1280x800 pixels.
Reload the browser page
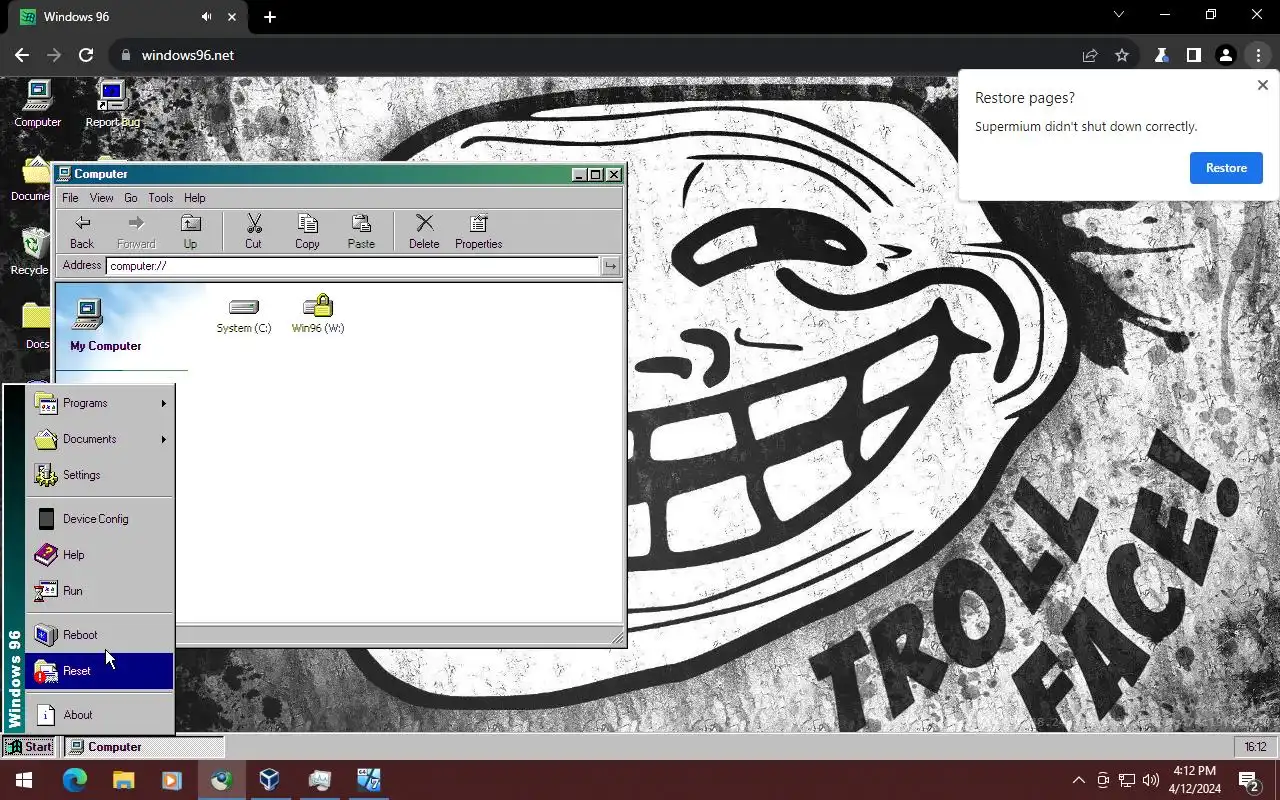click(86, 55)
